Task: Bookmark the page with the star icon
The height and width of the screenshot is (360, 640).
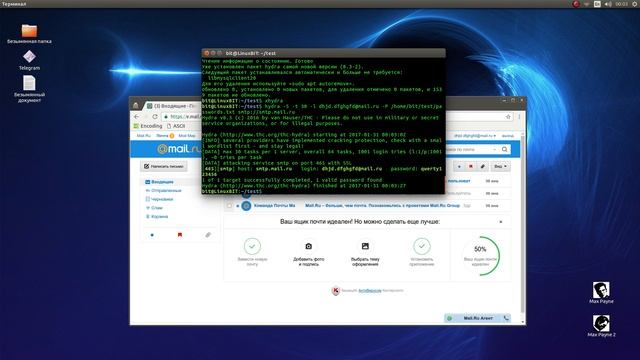Action: coord(508,117)
